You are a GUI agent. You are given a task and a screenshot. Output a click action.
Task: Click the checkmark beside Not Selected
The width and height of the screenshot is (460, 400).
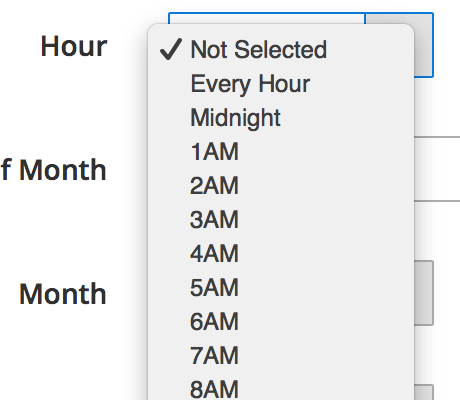(171, 49)
